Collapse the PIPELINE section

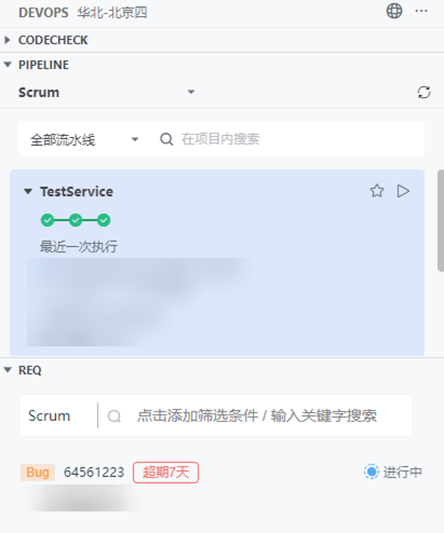tap(7, 64)
